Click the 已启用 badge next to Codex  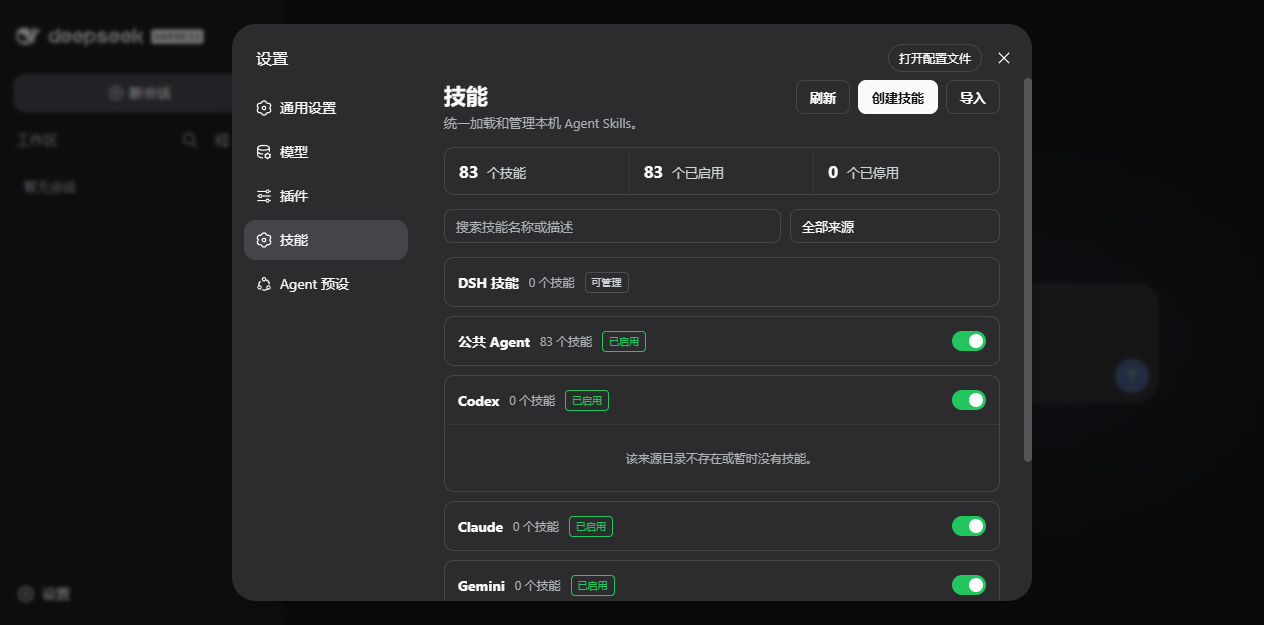pos(587,401)
